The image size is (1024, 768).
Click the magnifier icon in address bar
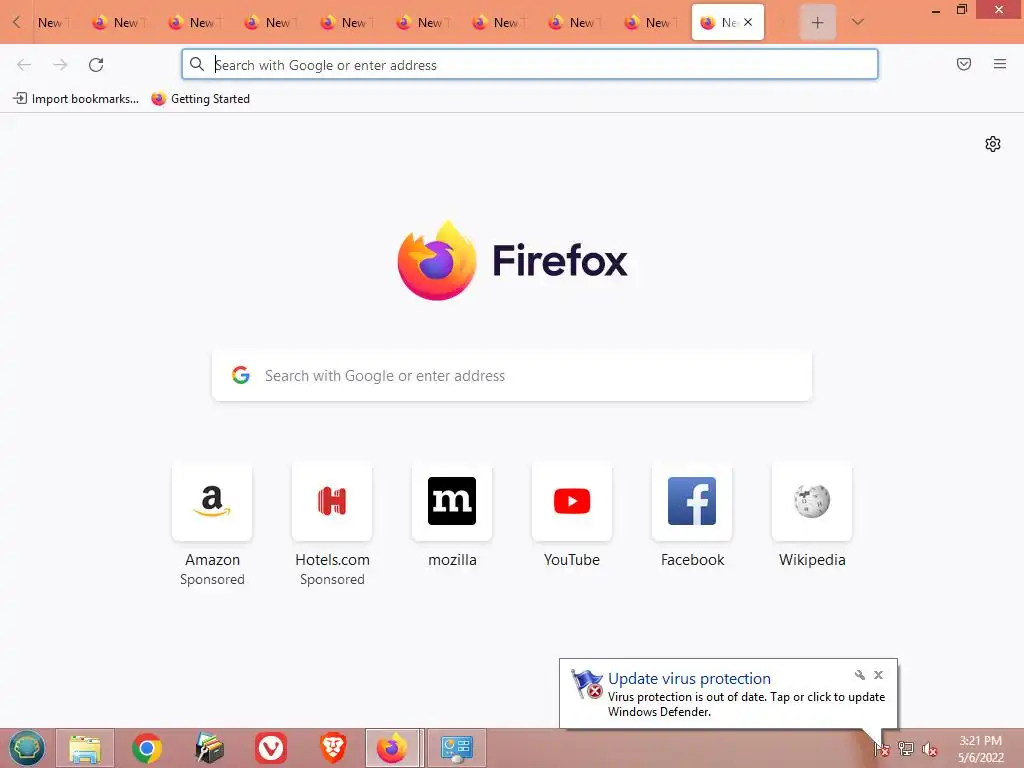(x=197, y=64)
